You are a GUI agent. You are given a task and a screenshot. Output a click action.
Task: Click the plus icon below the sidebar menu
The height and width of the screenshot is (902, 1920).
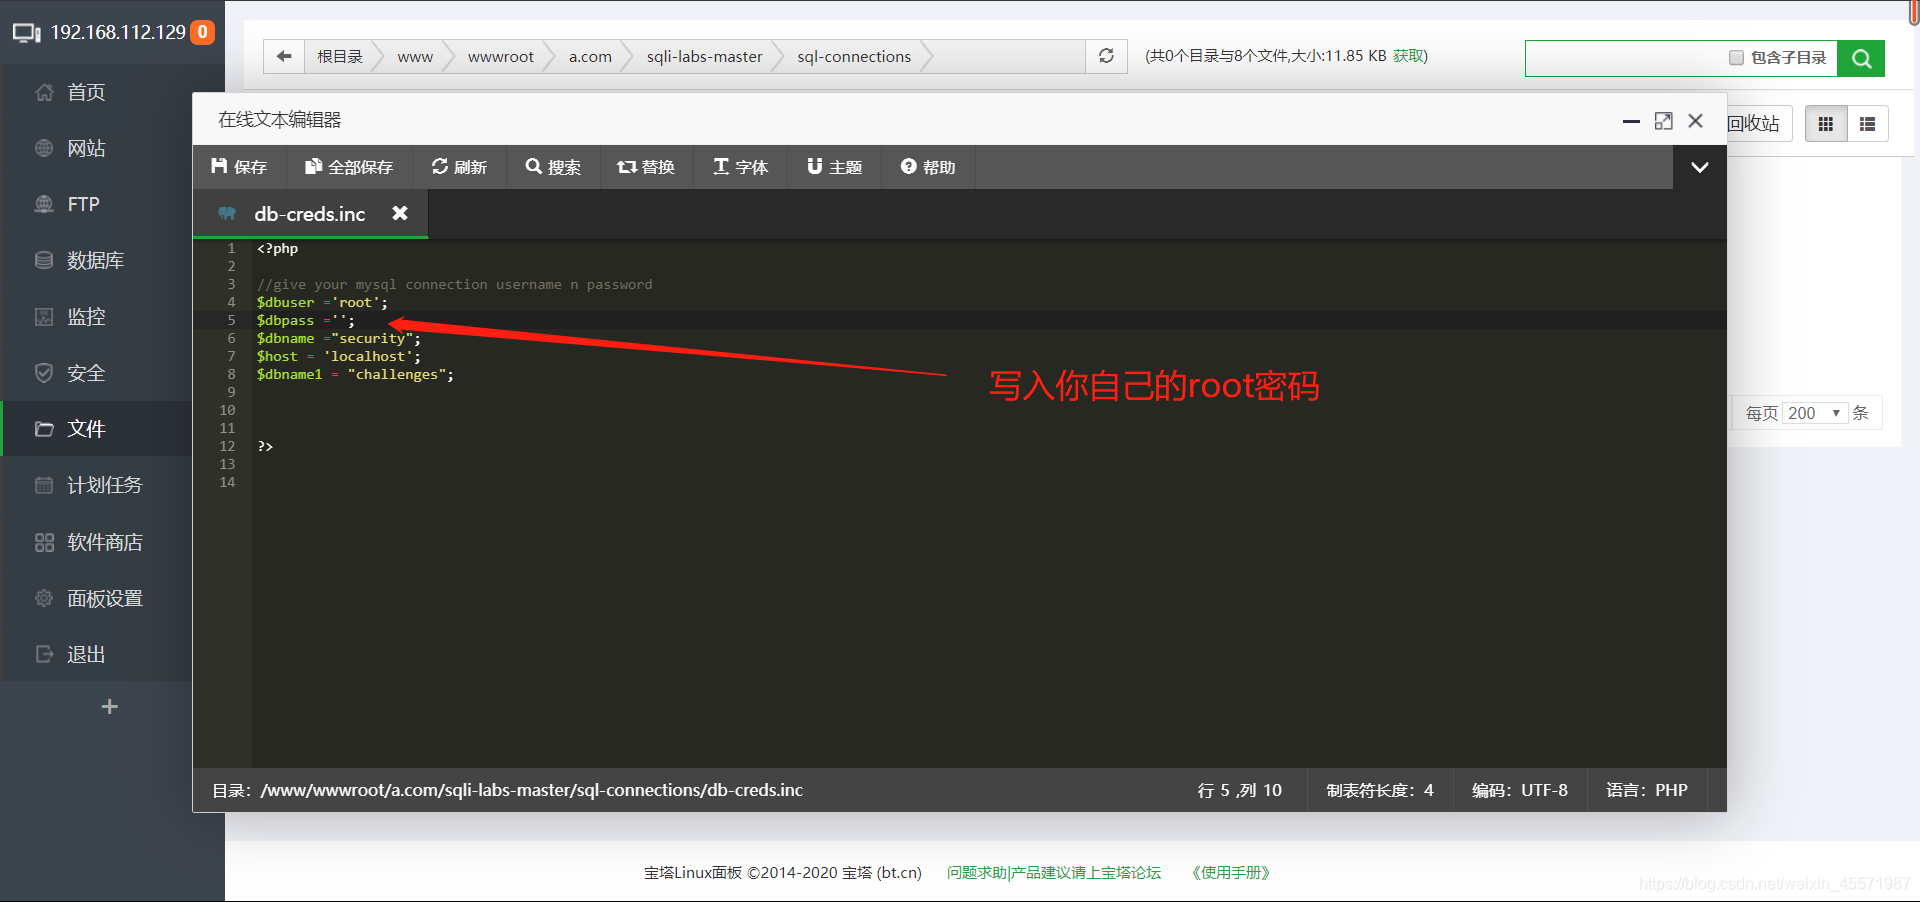[110, 707]
